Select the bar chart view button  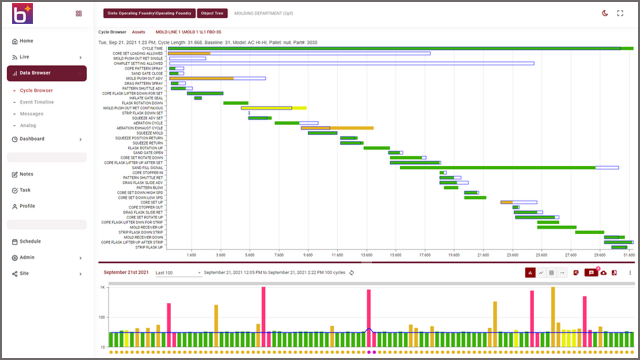click(530, 273)
